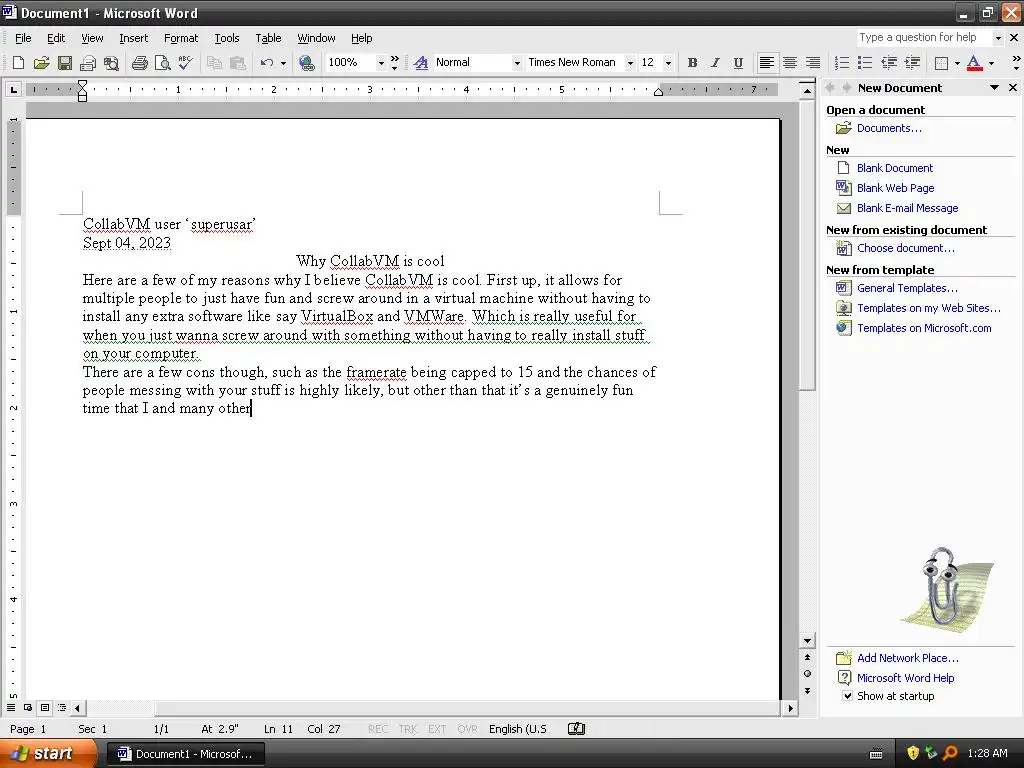Image resolution: width=1024 pixels, height=768 pixels.
Task: Open the File menu
Action: (23, 38)
